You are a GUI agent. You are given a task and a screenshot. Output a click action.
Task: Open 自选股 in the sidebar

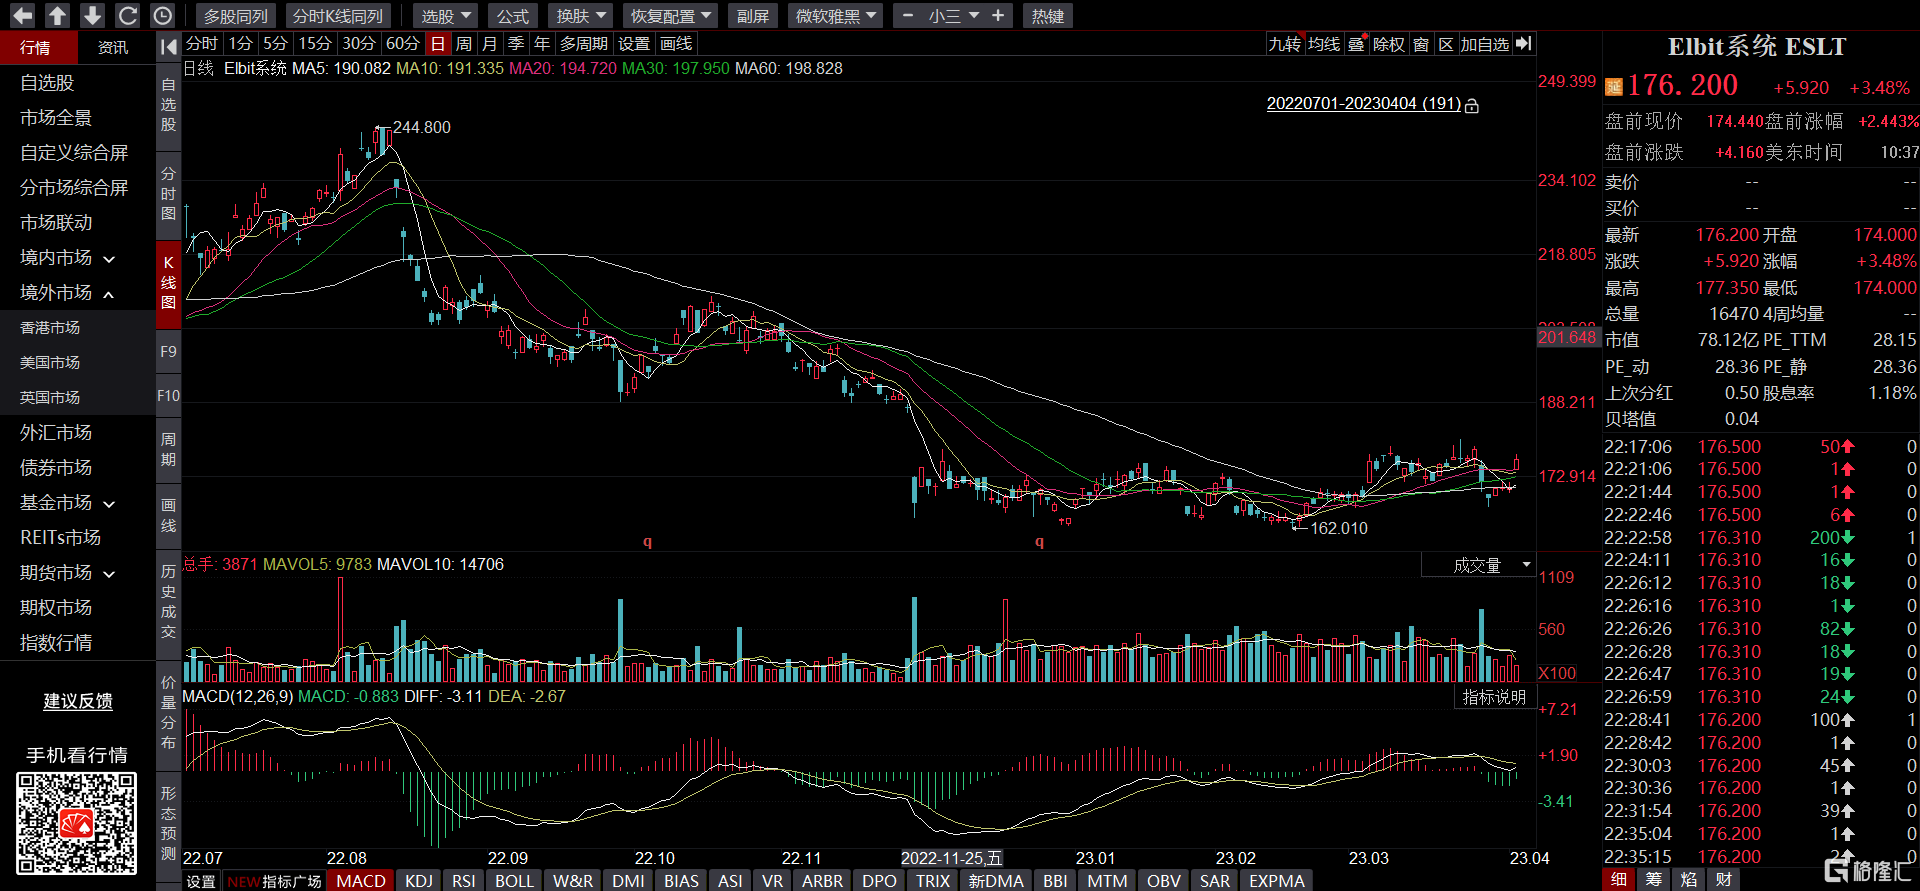pyautogui.click(x=47, y=83)
